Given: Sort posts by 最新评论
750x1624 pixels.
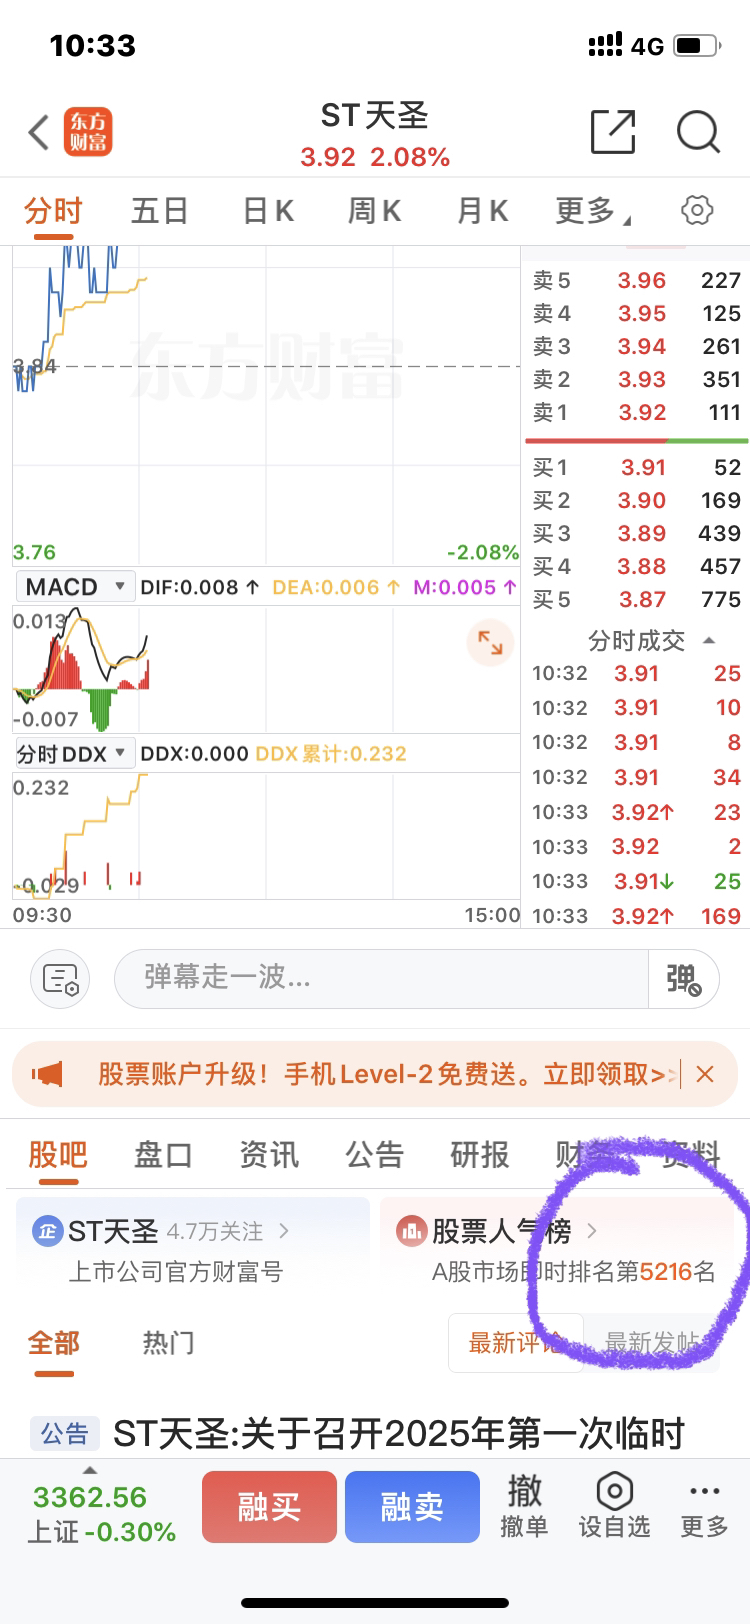Looking at the screenshot, I should pos(516,1343).
